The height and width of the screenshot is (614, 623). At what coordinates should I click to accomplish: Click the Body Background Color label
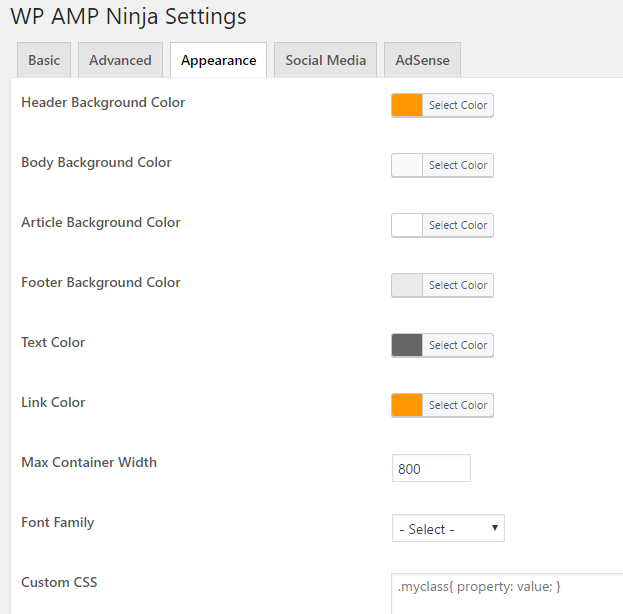pyautogui.click(x=96, y=163)
